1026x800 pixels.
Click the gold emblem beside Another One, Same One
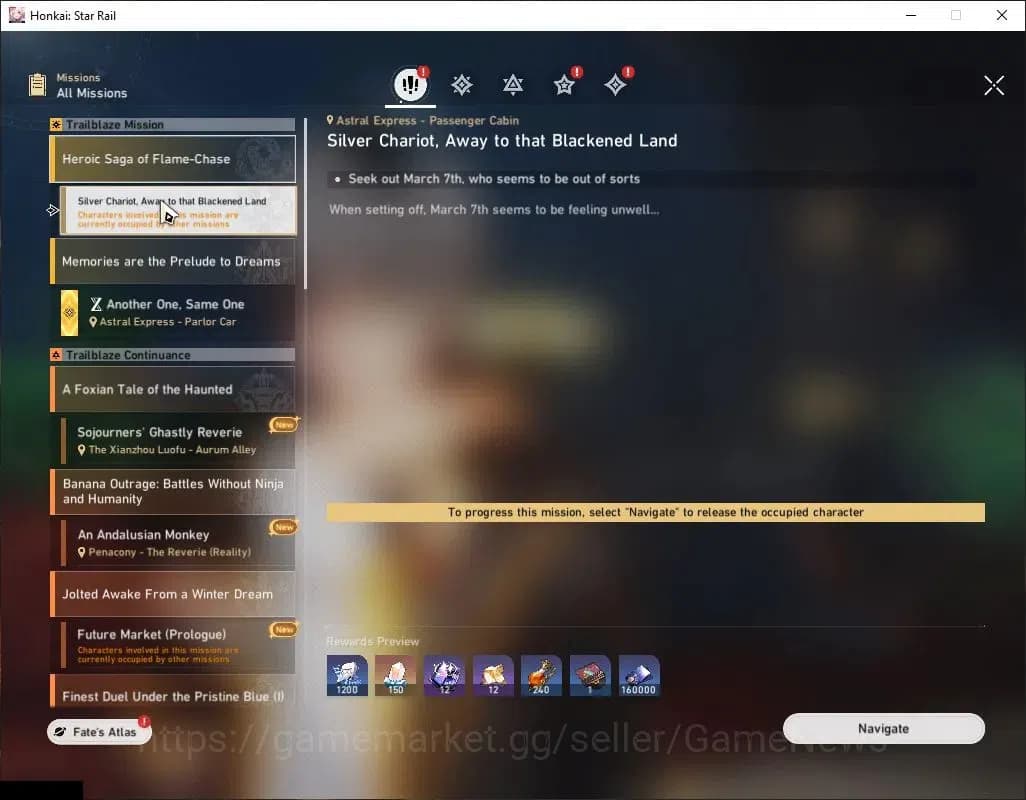(x=69, y=313)
